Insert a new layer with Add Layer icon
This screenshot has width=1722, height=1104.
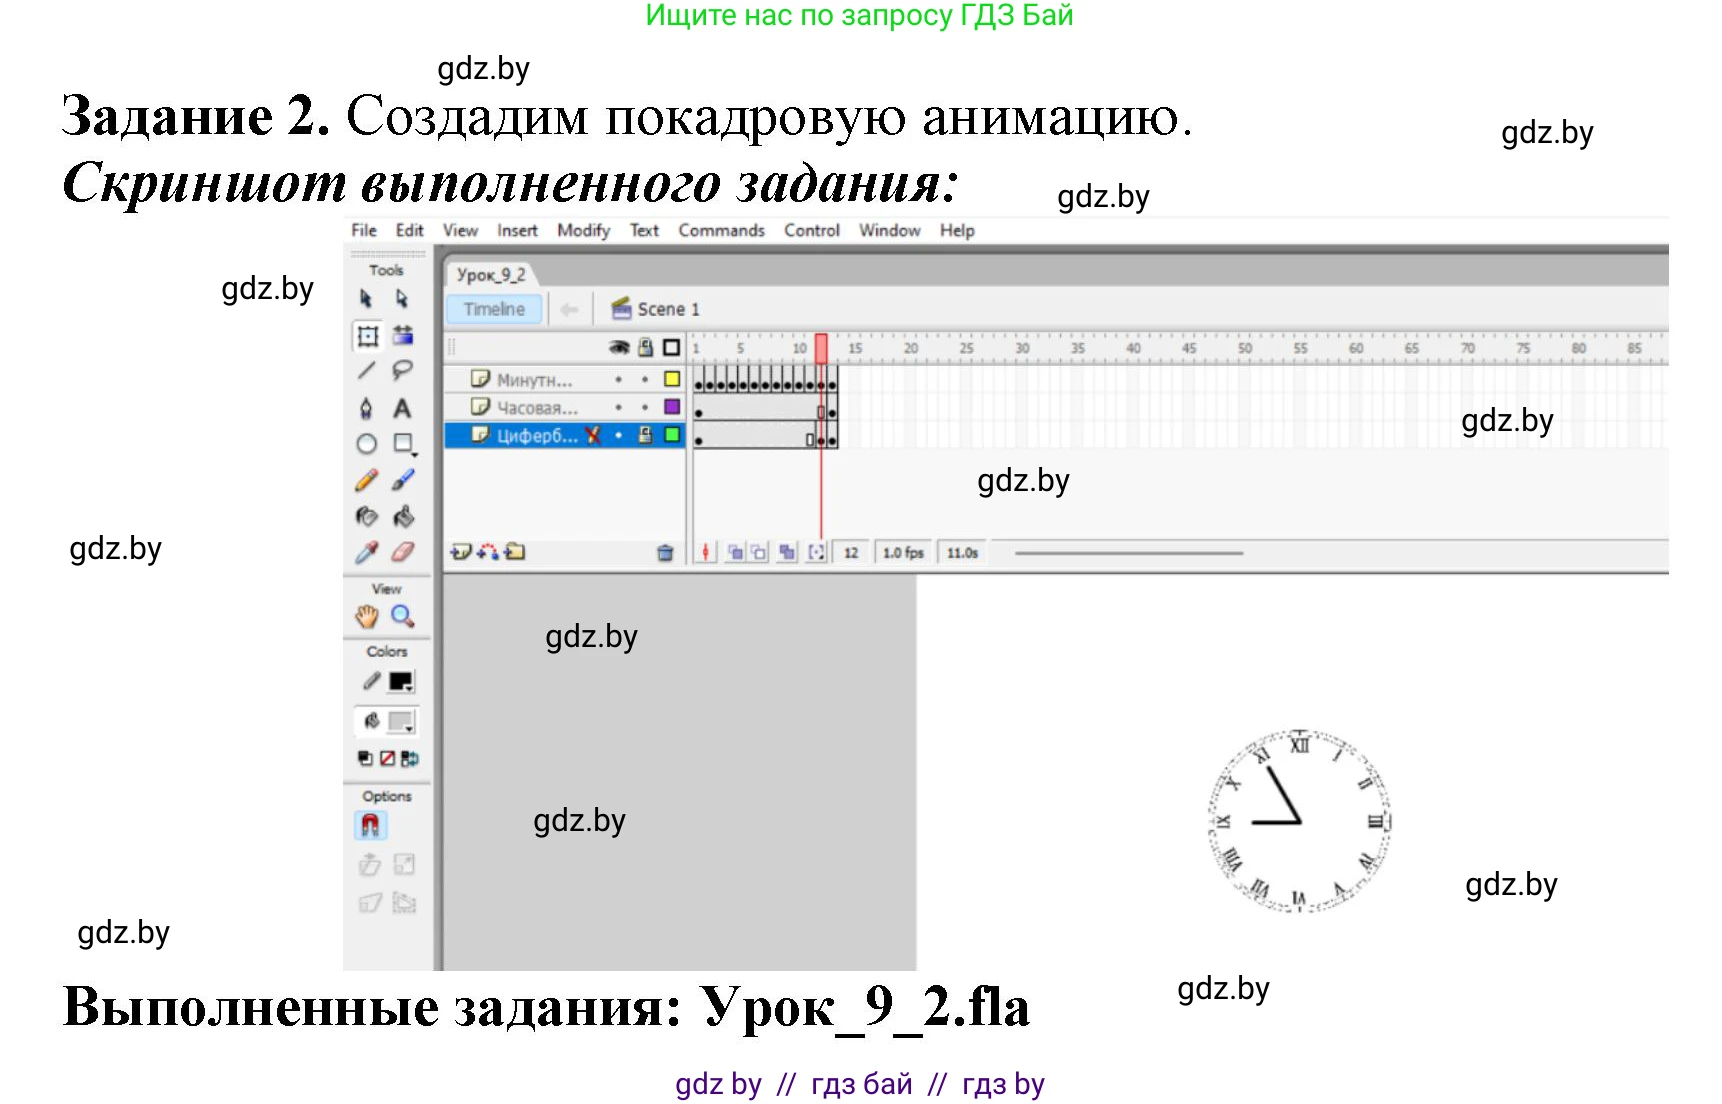pos(460,552)
